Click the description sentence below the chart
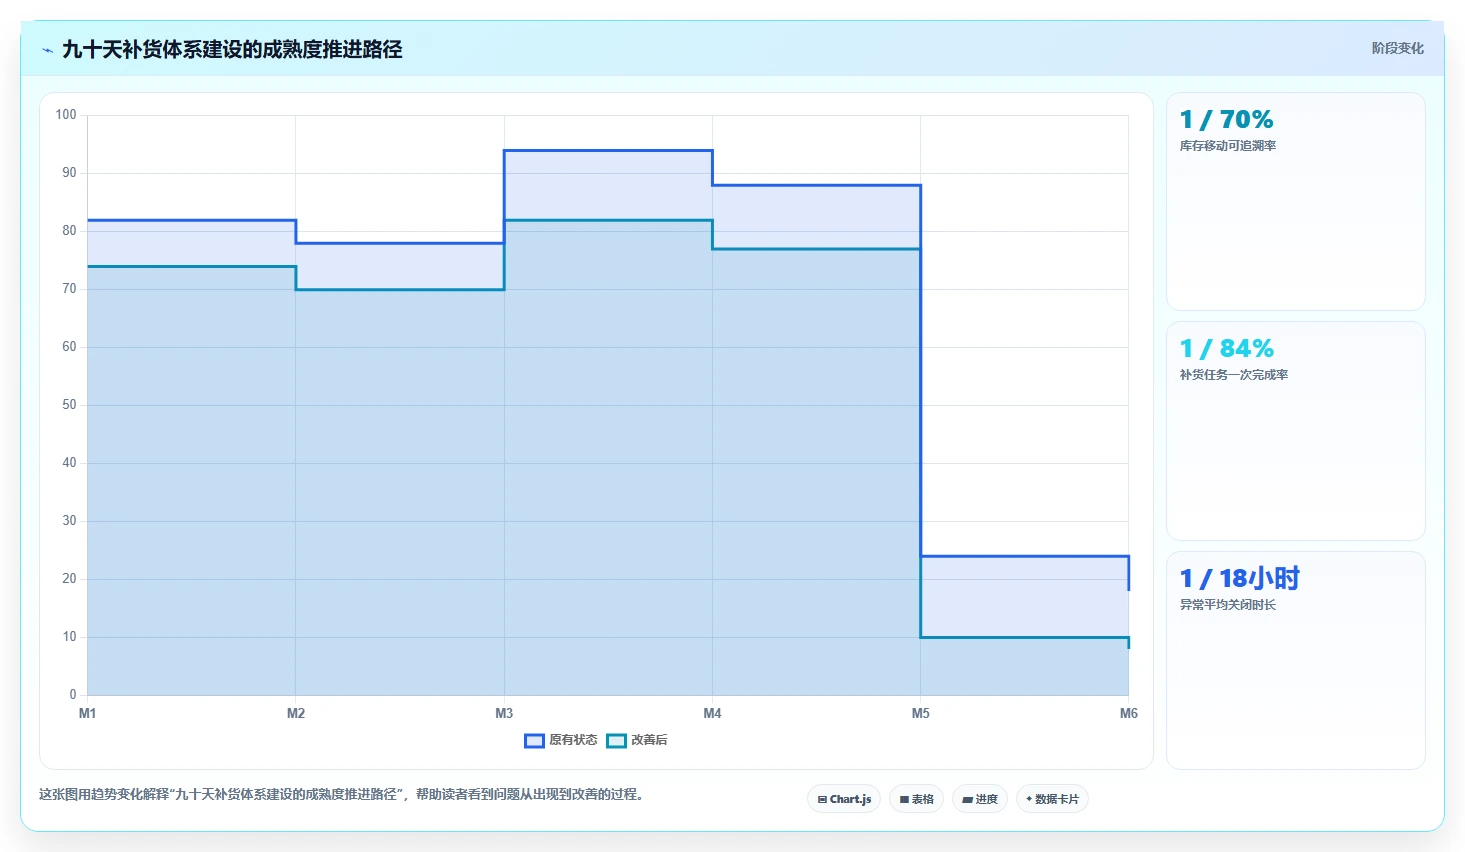This screenshot has height=852, width=1465. 343,794
